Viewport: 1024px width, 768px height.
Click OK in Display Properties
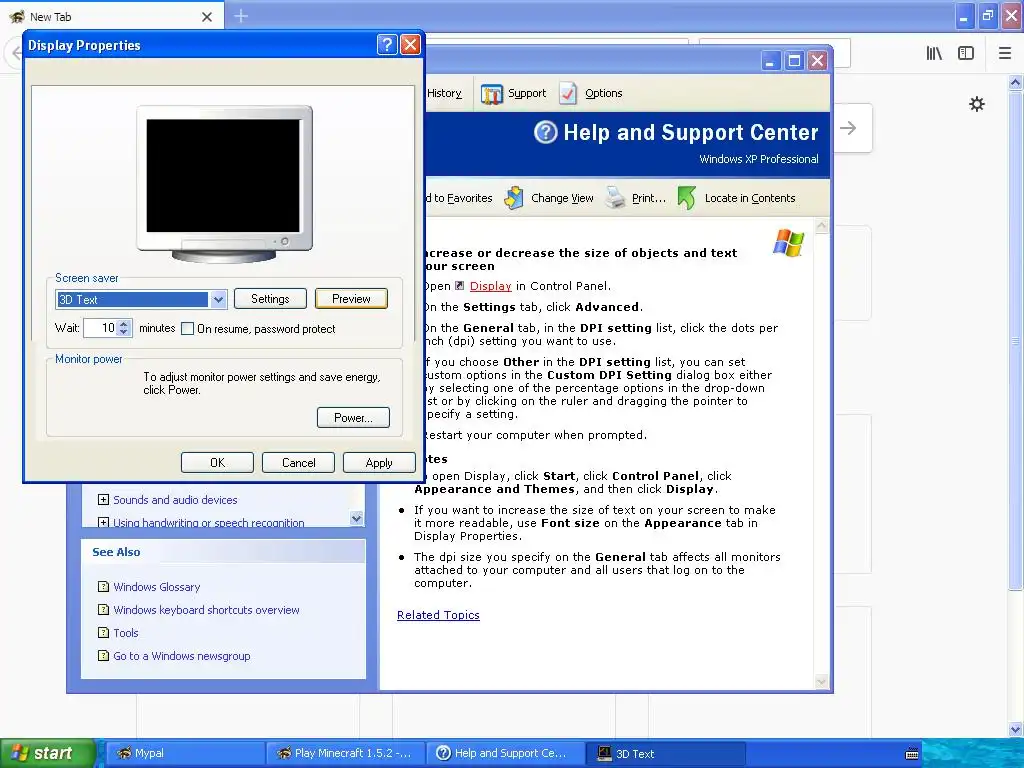click(217, 462)
